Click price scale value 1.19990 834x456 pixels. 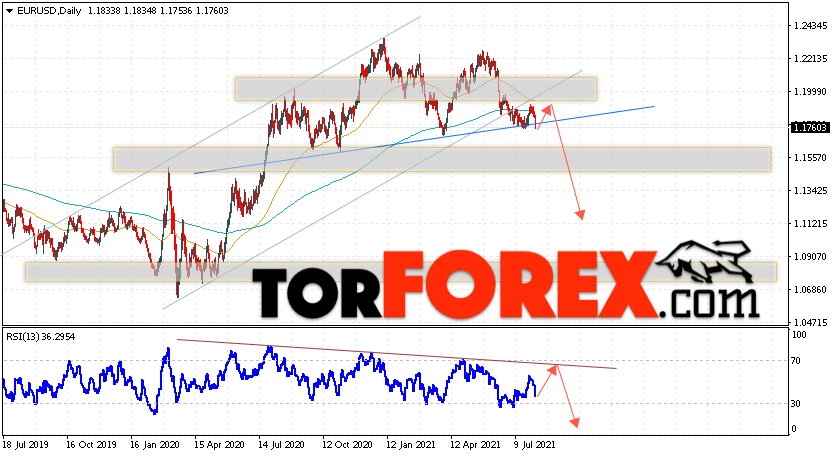click(810, 92)
